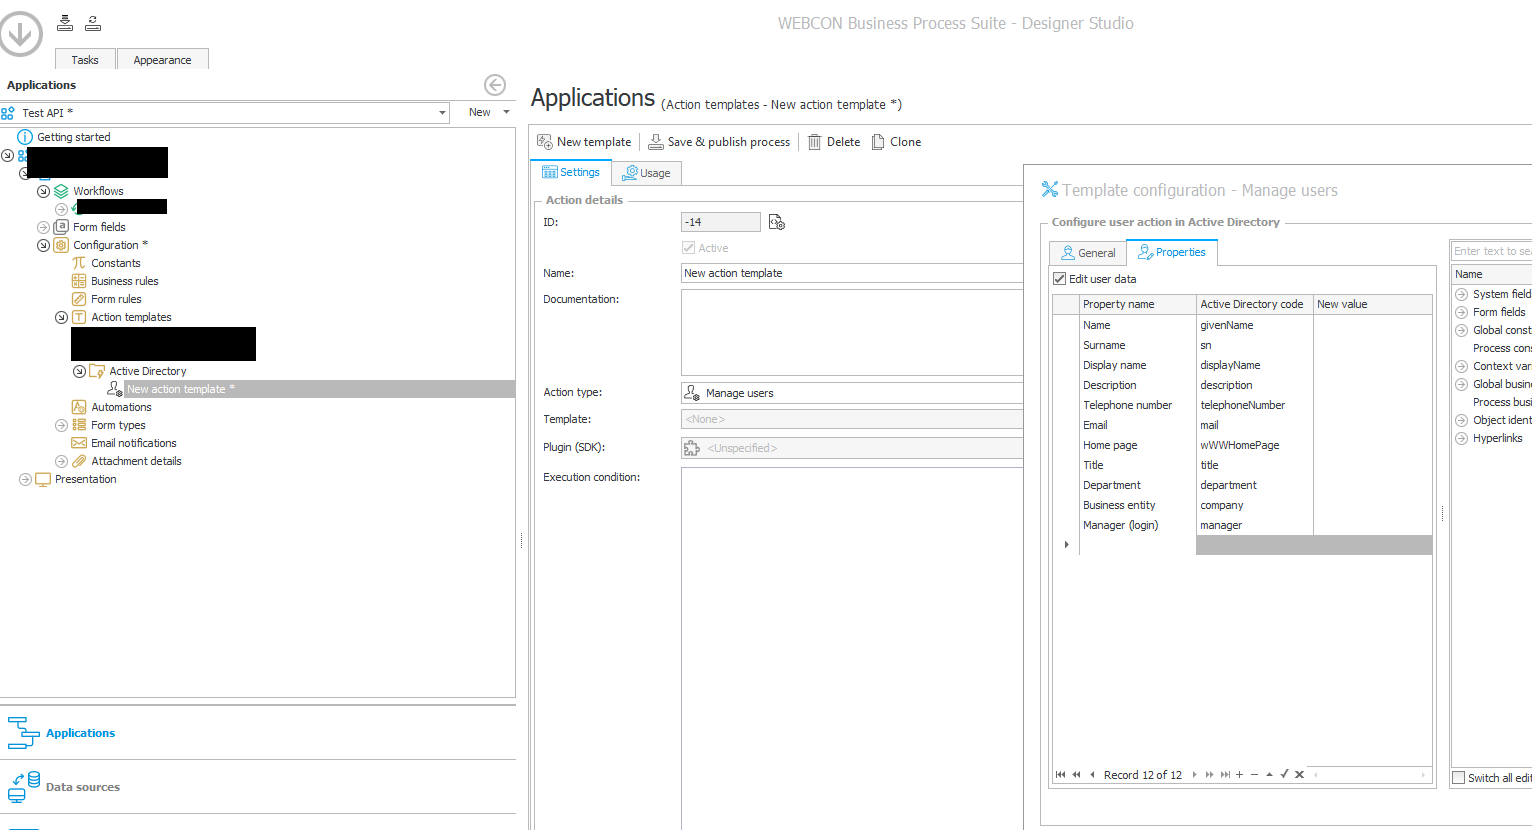Remove record with minus icon
The image size is (1532, 830).
1254,774
